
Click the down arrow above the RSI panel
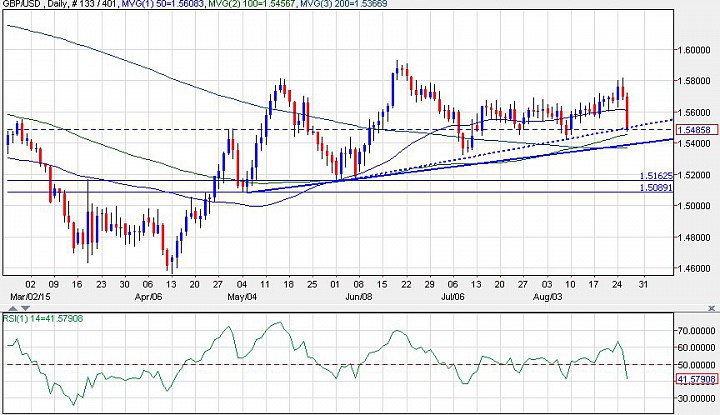(25, 308)
